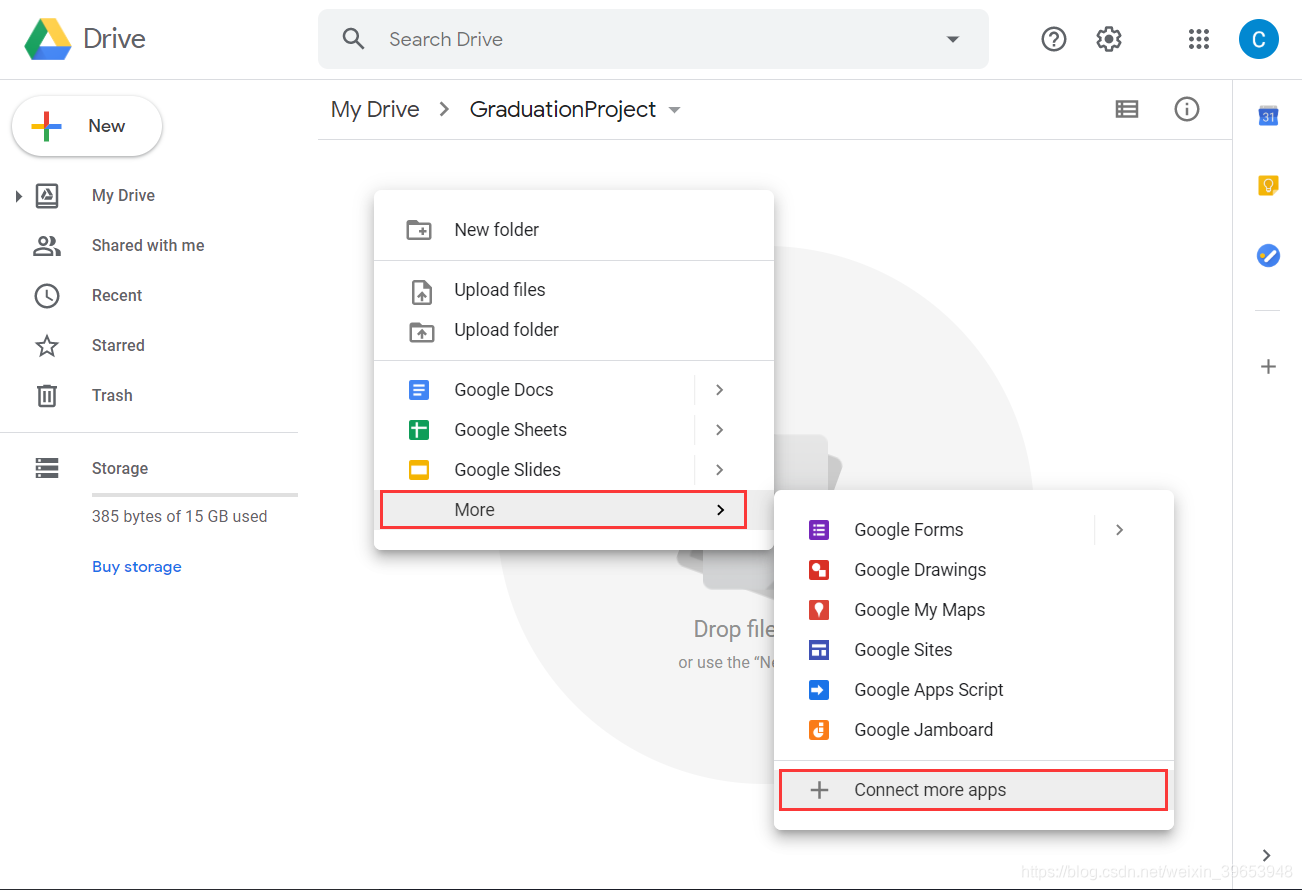Select Google Drawings menu item
Viewport: 1302px width, 890px height.
tap(974, 570)
